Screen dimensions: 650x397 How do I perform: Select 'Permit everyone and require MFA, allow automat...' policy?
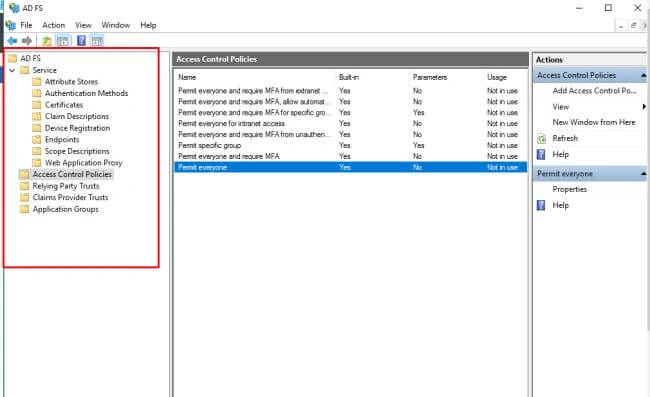pos(350,102)
